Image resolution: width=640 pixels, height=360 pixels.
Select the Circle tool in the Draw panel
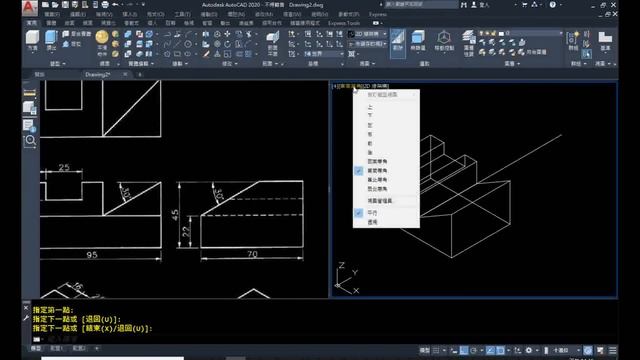(187, 44)
